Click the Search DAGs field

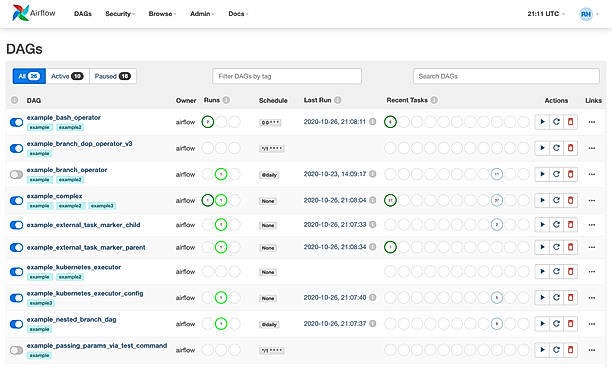pyautogui.click(x=506, y=76)
